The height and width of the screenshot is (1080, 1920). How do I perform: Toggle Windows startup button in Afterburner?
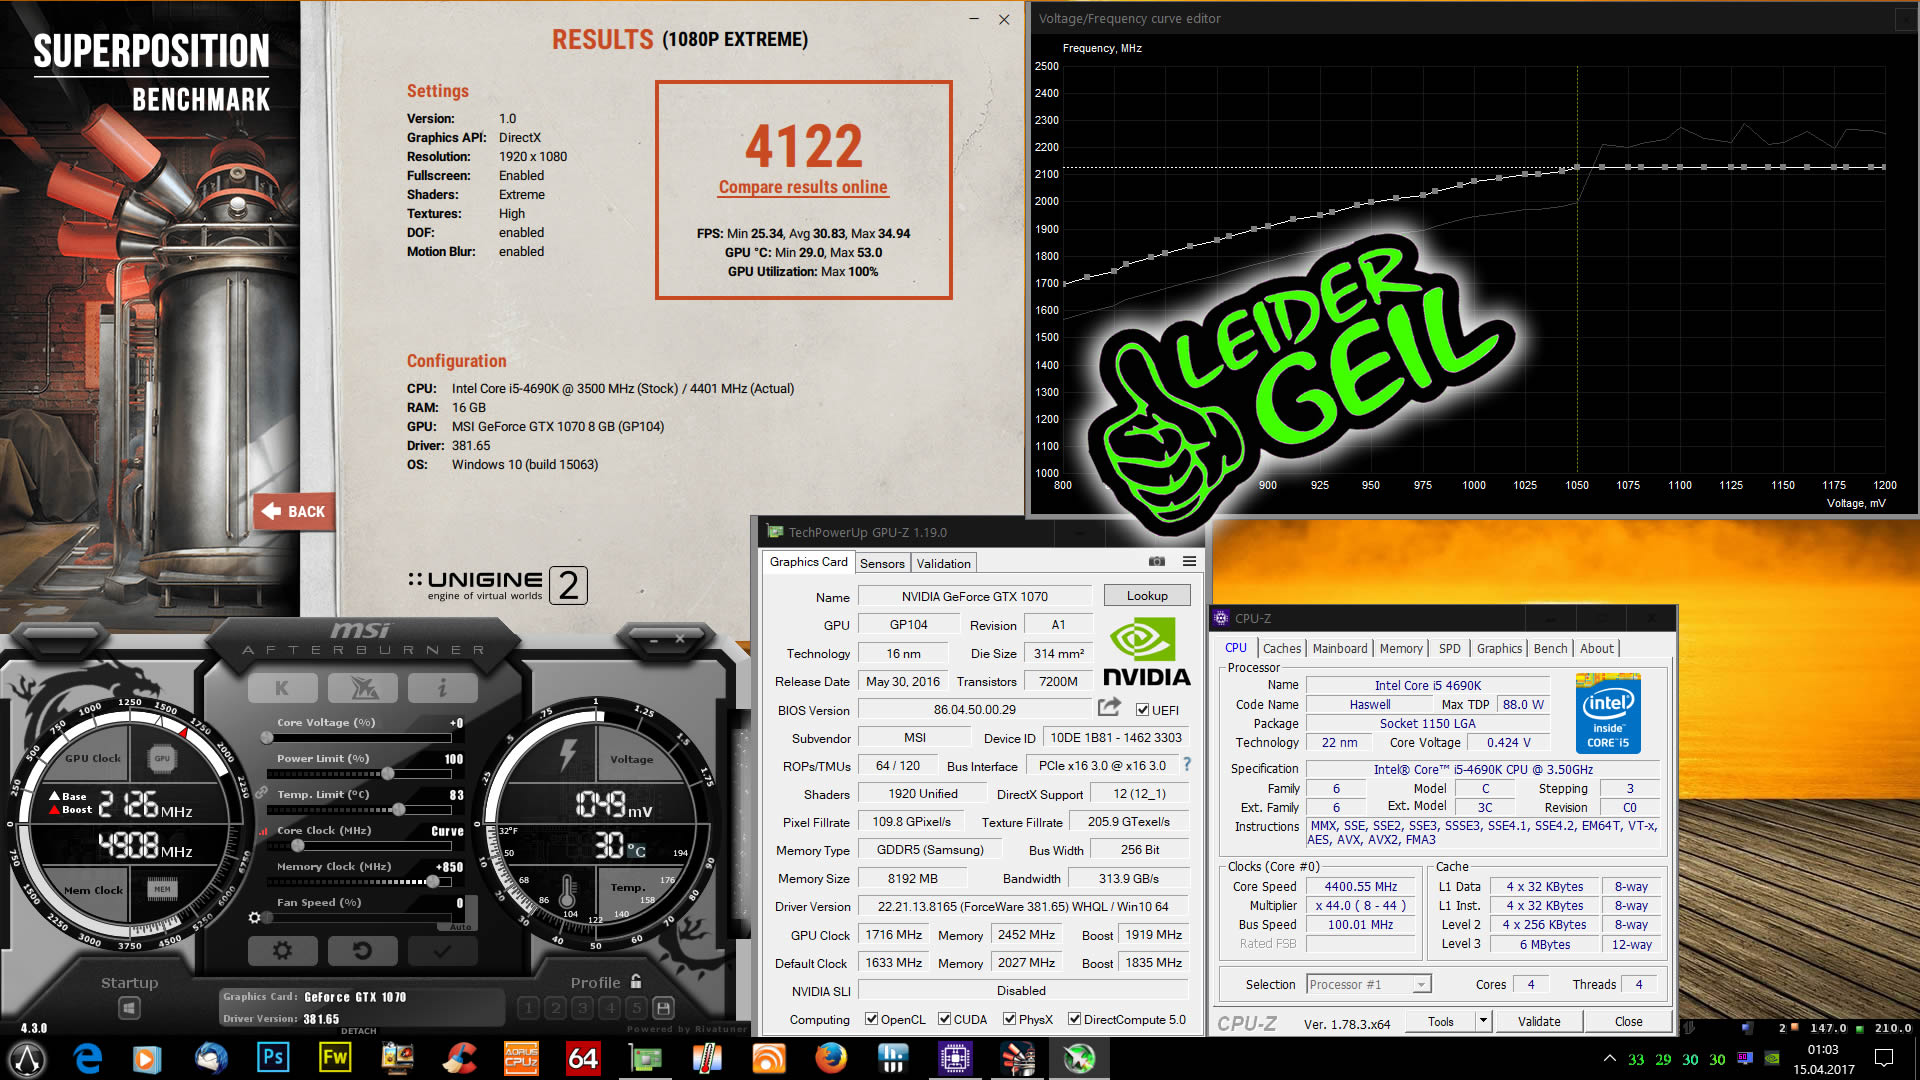[x=129, y=1008]
